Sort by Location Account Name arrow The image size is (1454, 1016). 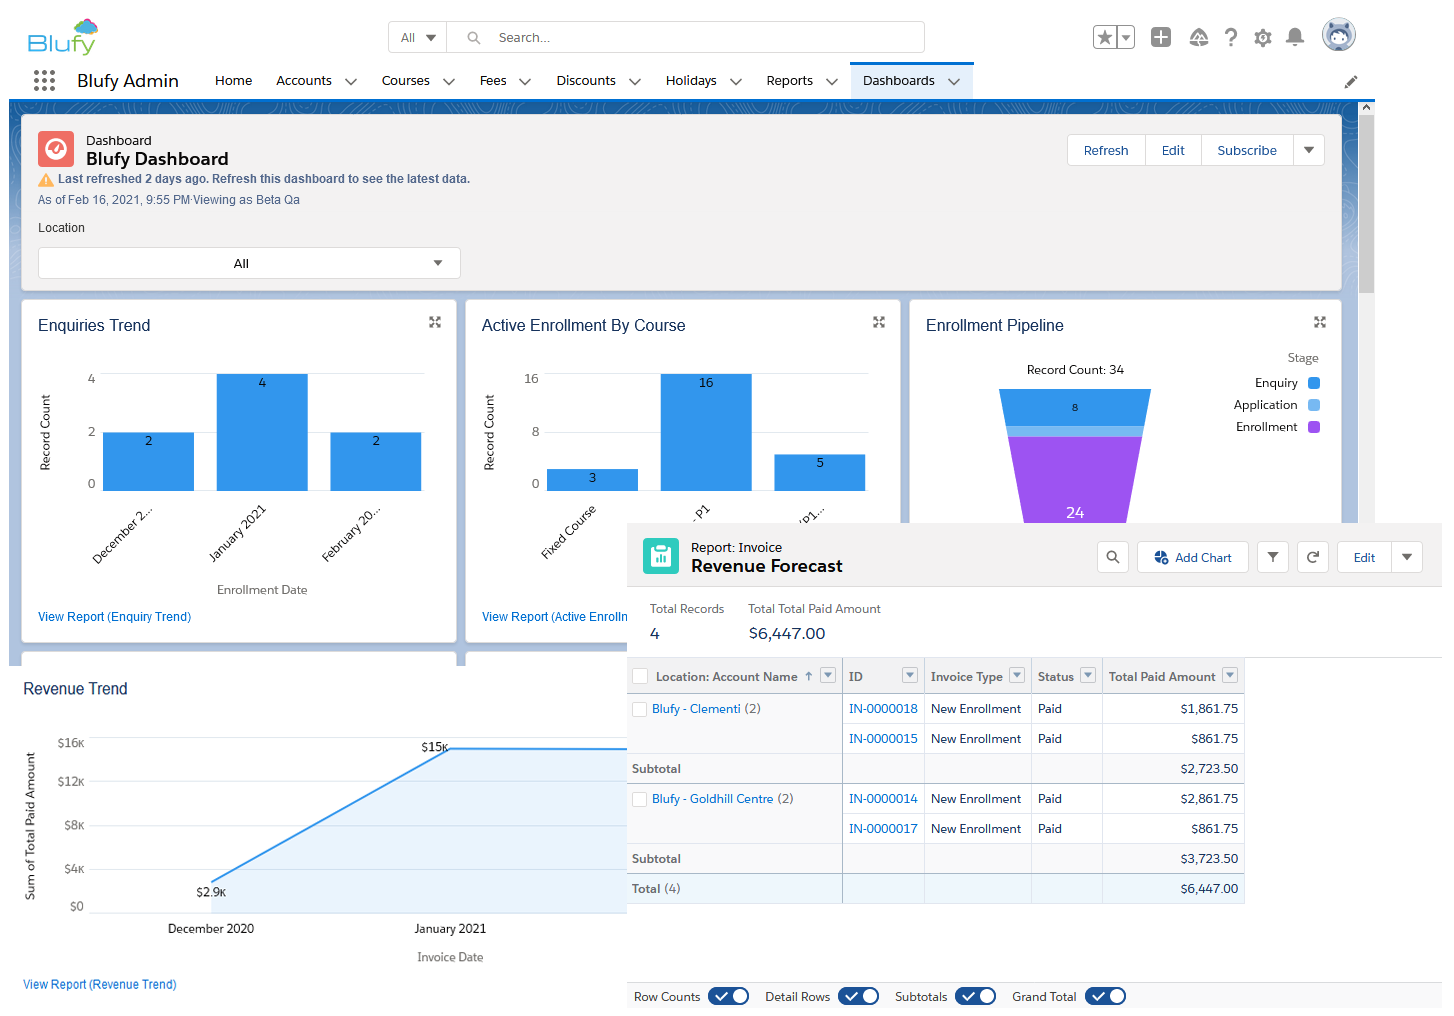pos(808,677)
